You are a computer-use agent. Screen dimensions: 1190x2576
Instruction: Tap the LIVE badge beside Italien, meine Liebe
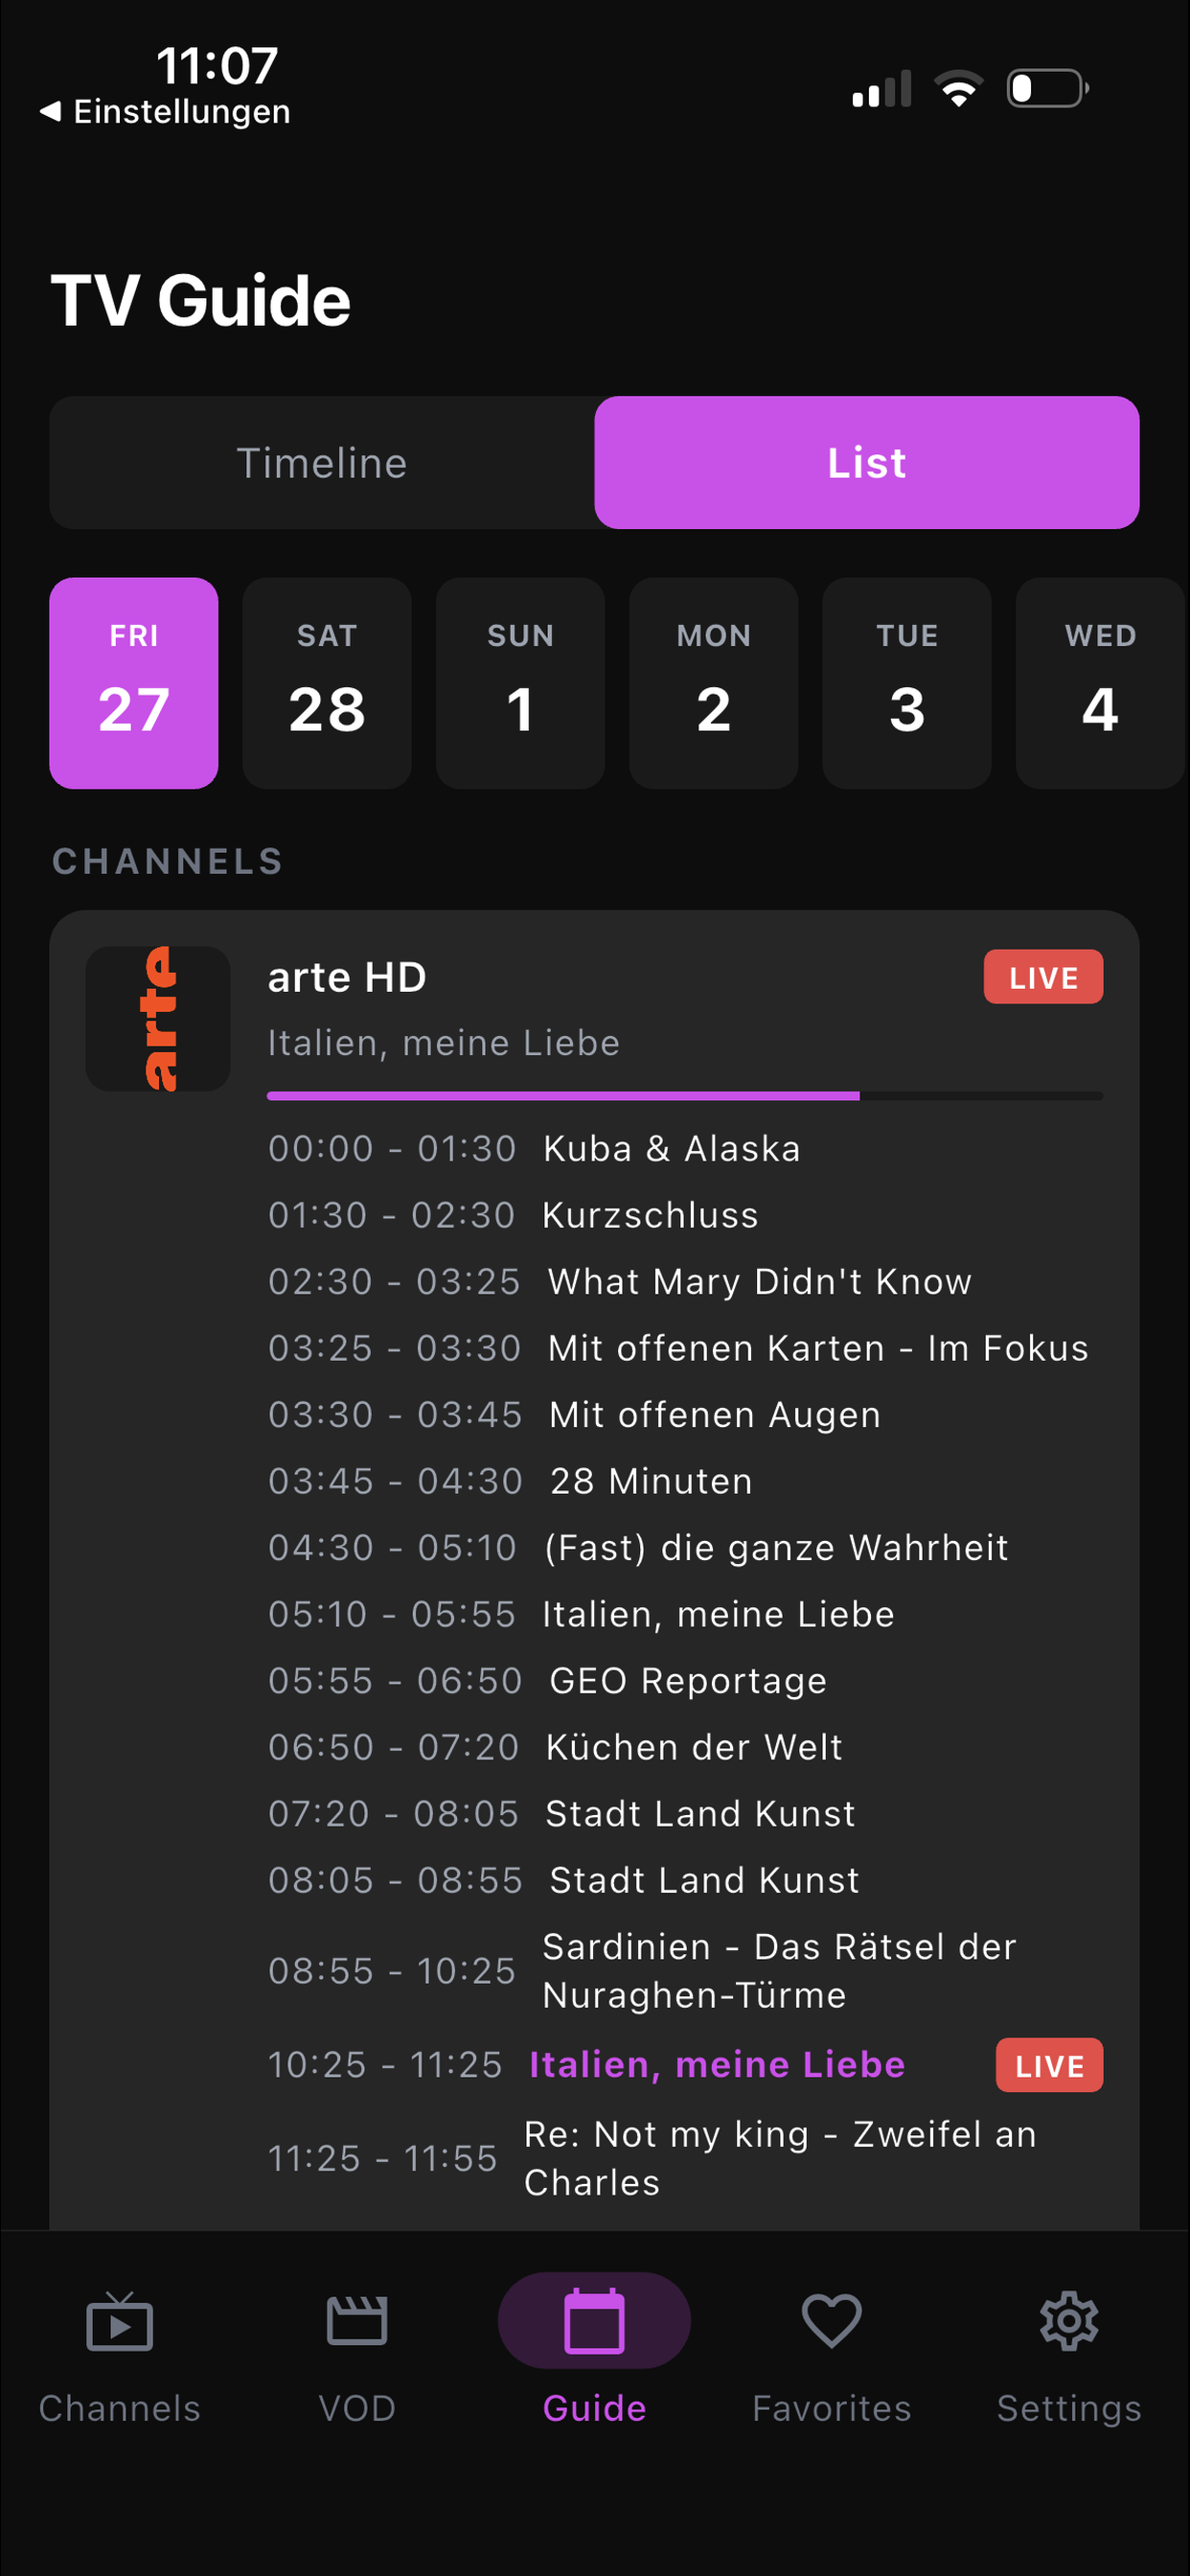[x=1048, y=2065]
